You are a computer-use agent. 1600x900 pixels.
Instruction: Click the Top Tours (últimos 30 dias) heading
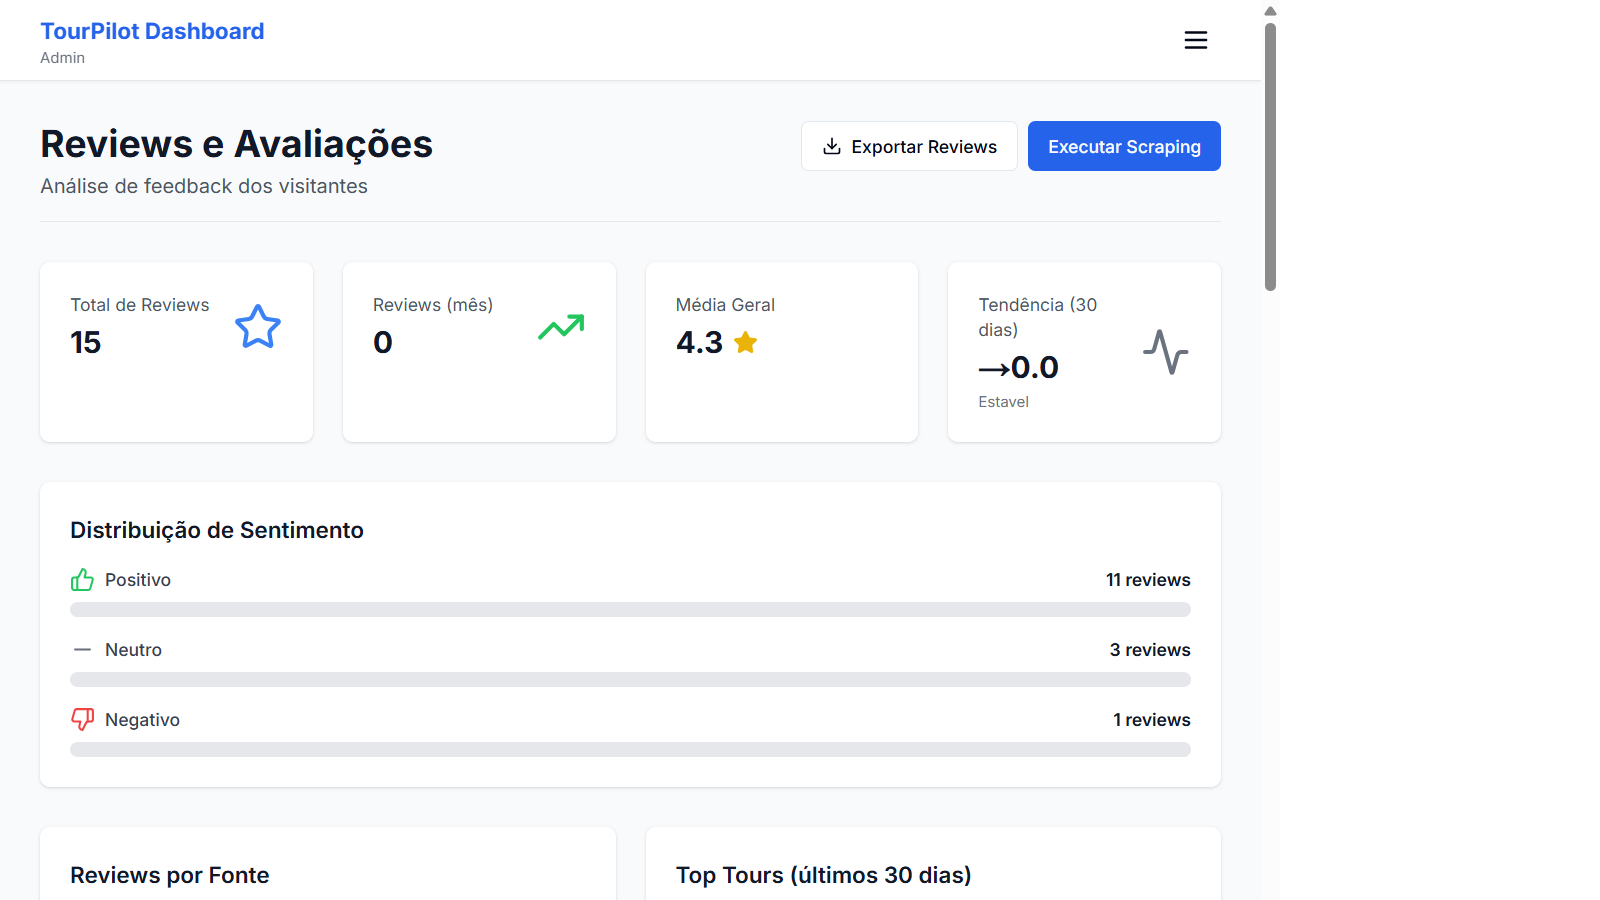click(824, 875)
